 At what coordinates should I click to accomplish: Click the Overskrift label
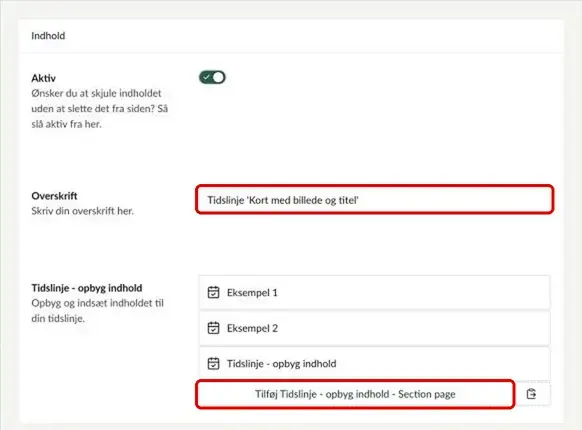coord(54,196)
